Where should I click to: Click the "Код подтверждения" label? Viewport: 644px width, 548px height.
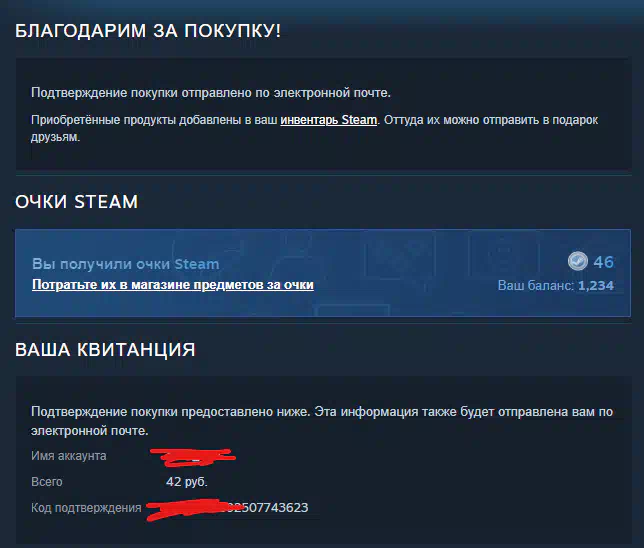(x=86, y=508)
